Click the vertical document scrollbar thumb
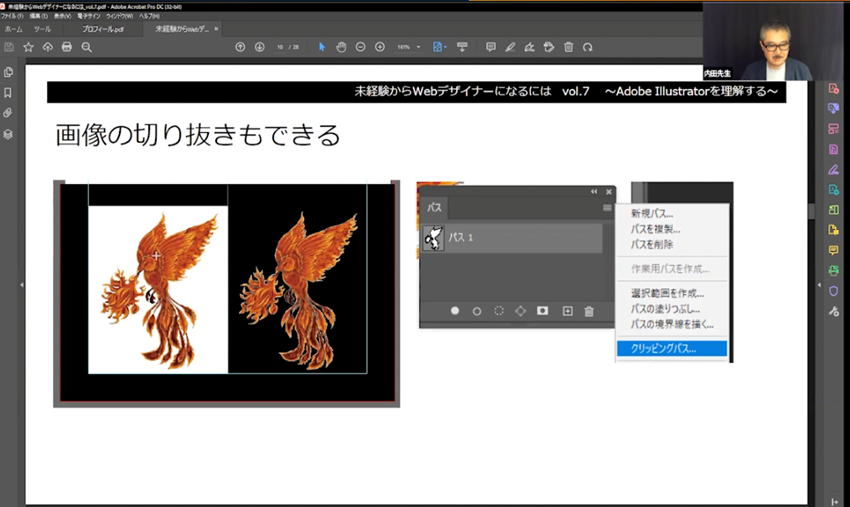This screenshot has width=850, height=507. pyautogui.click(x=812, y=211)
